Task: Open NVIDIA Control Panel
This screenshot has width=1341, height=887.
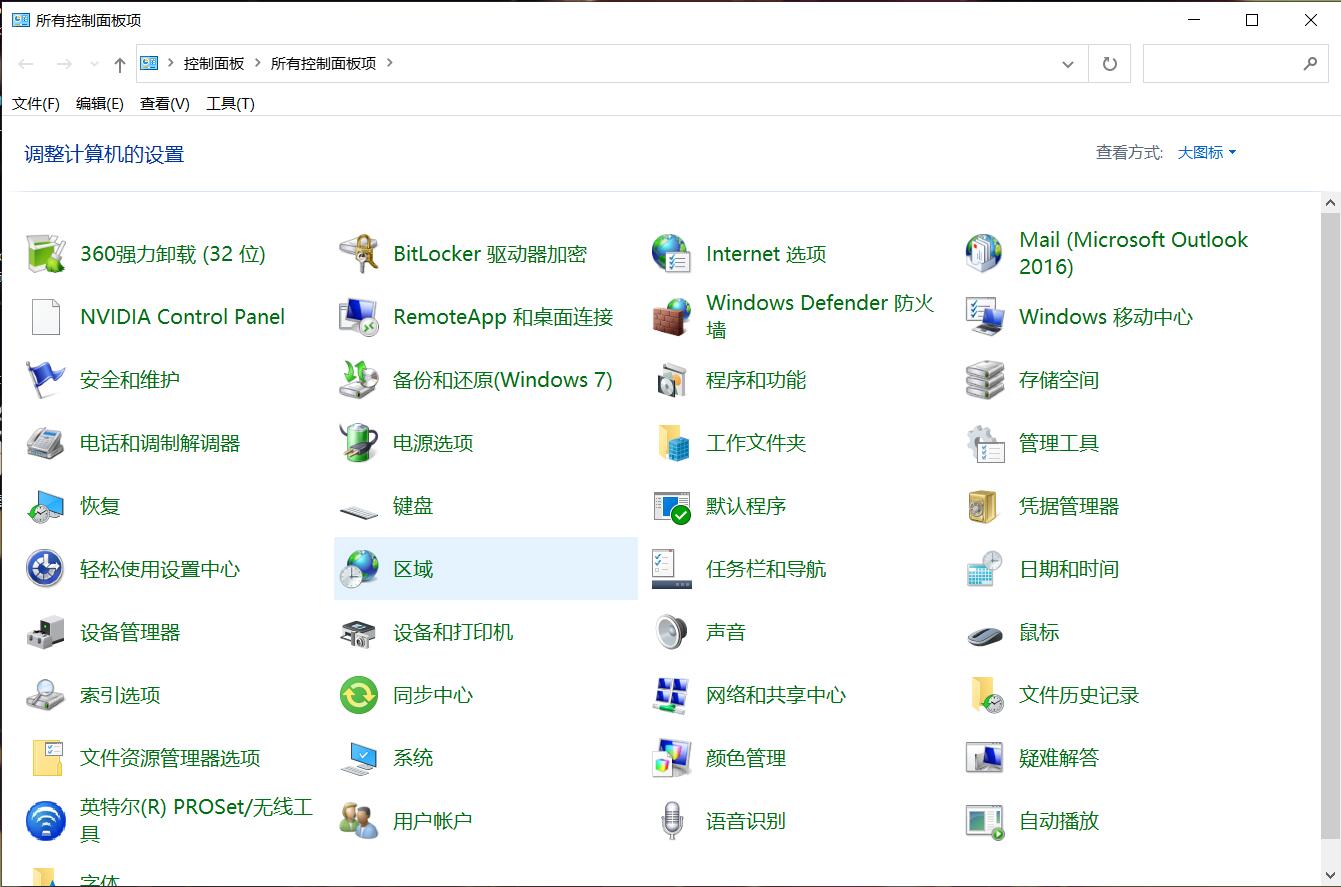Action: [x=182, y=316]
